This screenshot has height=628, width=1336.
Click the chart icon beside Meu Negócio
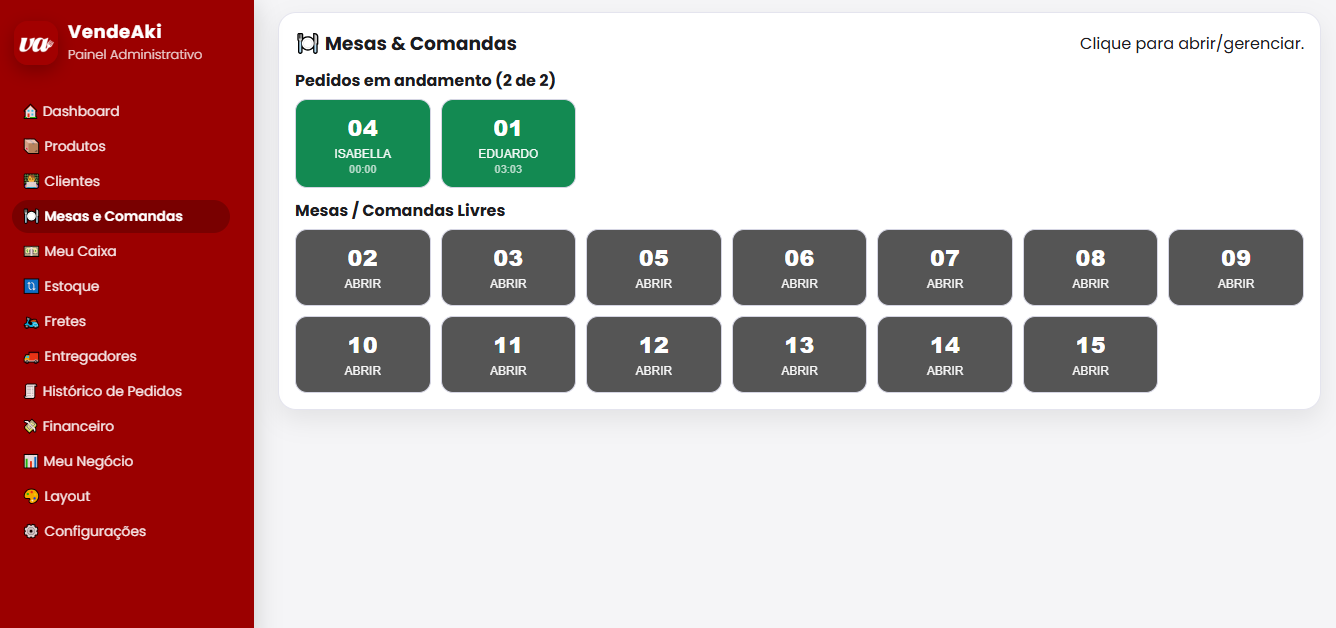31,462
